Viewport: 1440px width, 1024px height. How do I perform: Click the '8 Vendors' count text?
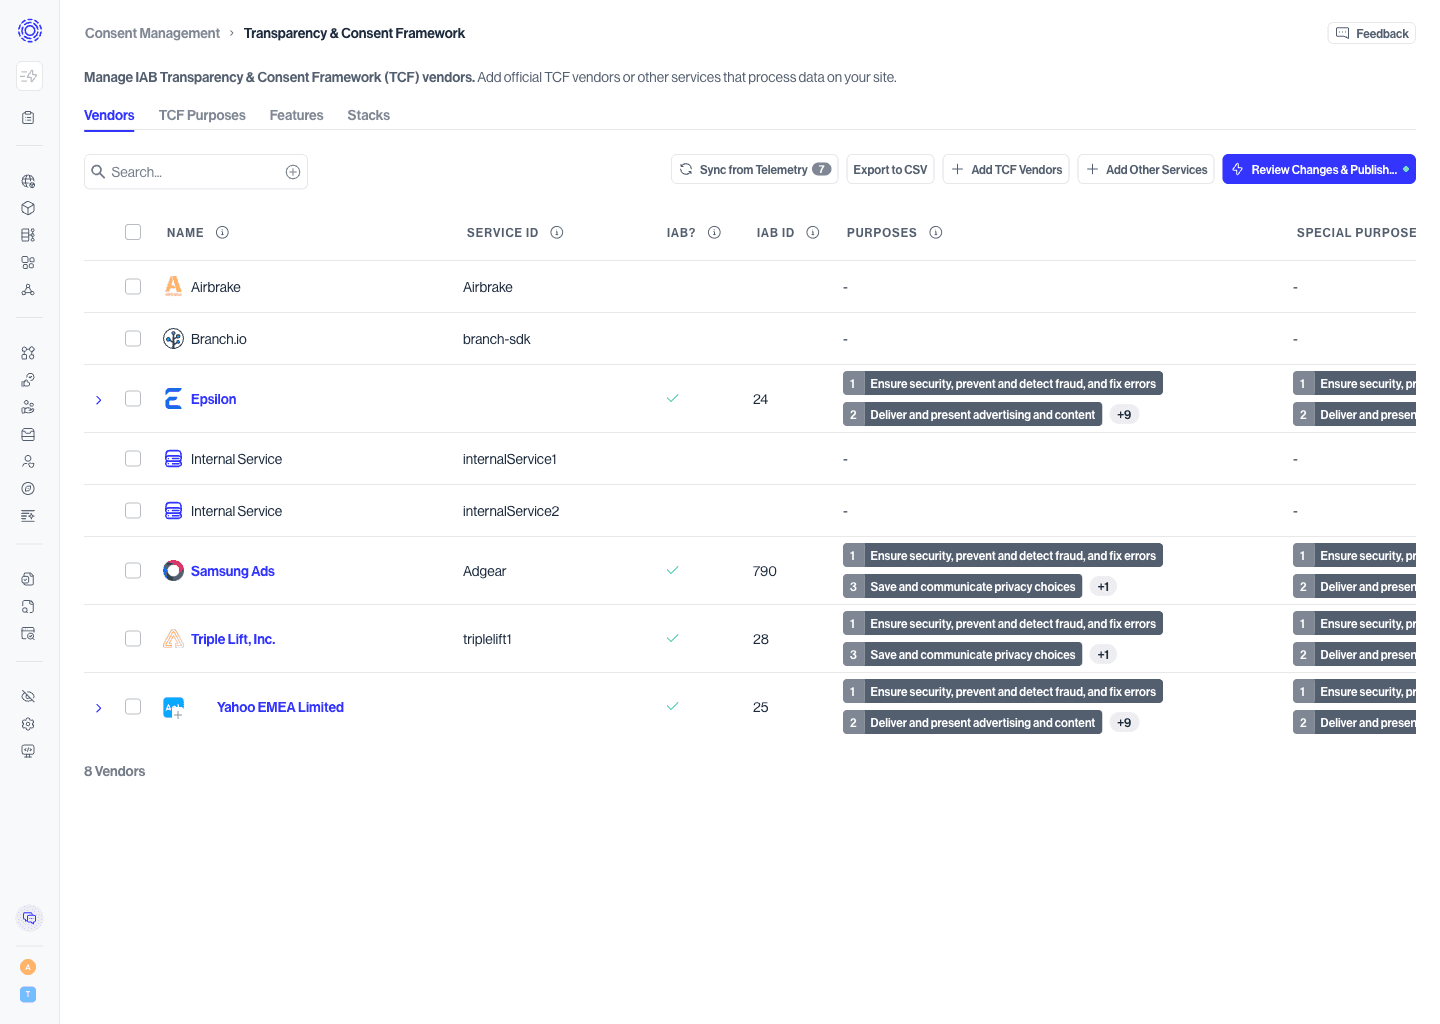(114, 771)
